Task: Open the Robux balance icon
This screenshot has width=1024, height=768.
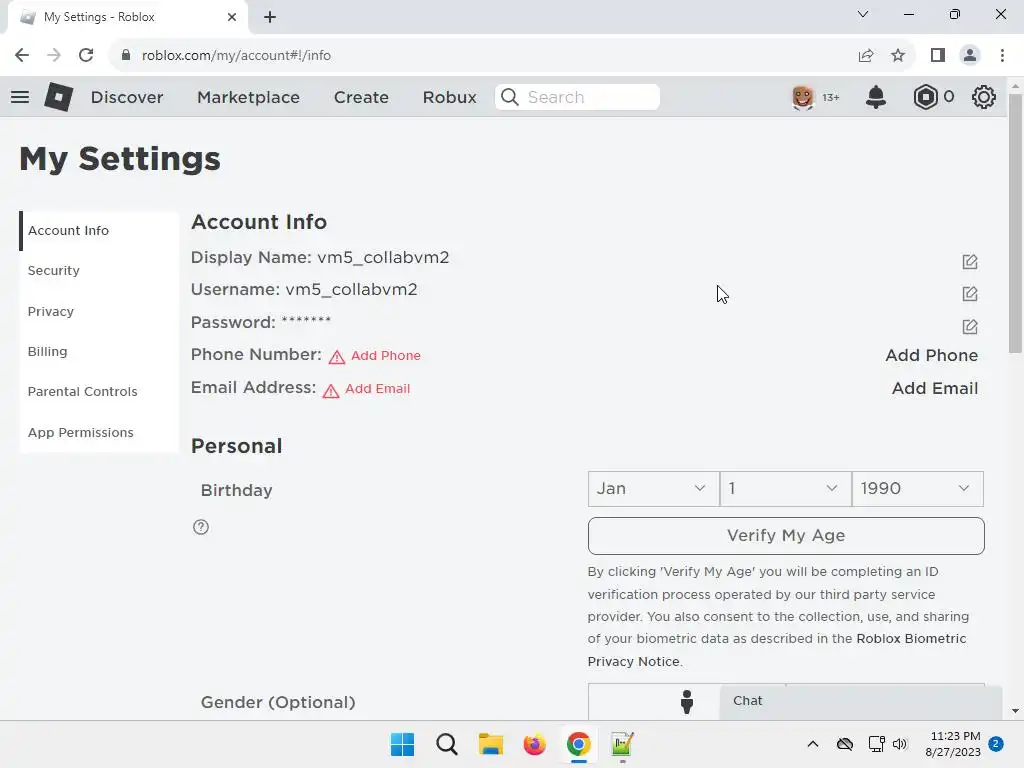Action: click(x=925, y=97)
